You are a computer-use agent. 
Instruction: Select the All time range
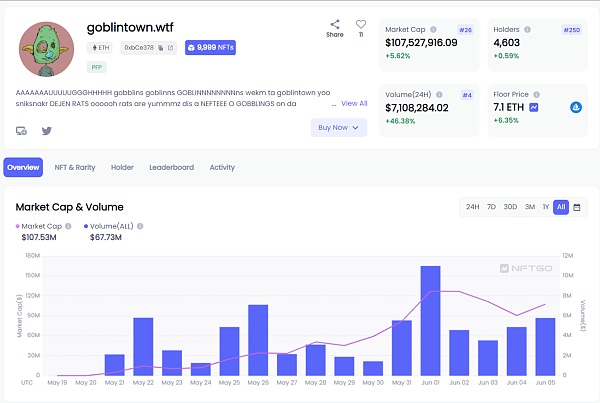pos(561,207)
